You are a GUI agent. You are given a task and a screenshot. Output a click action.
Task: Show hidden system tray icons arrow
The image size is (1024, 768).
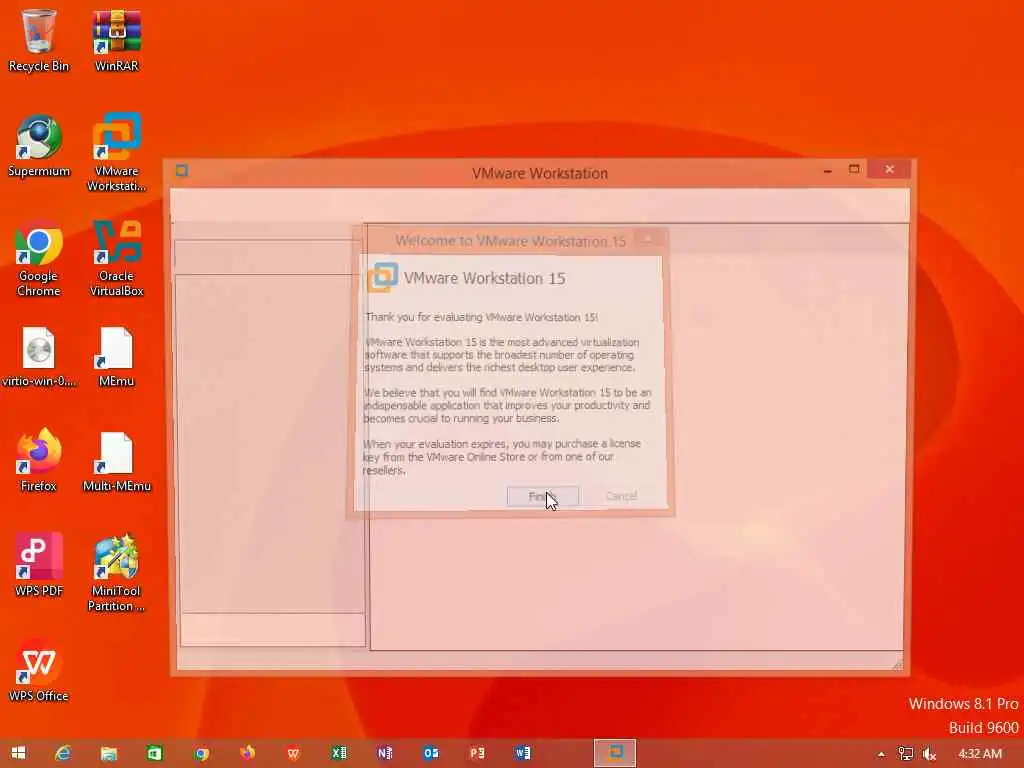tap(881, 754)
